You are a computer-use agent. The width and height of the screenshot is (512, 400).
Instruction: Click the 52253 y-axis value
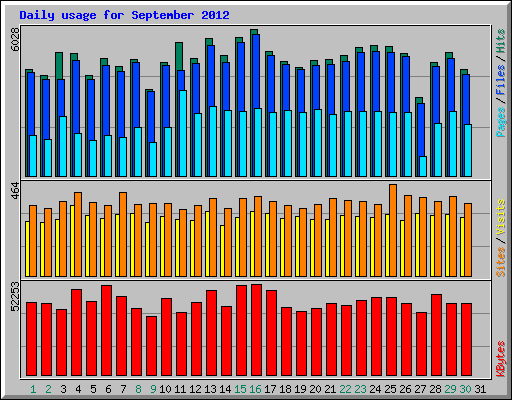[15, 296]
